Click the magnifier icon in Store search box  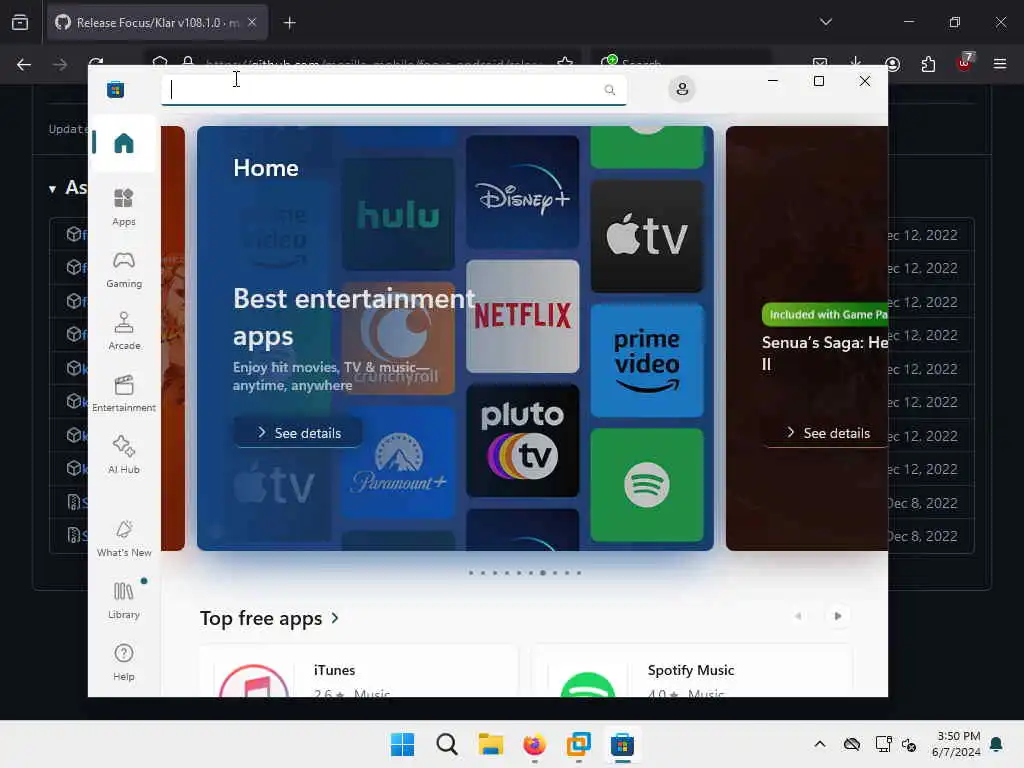tap(609, 90)
